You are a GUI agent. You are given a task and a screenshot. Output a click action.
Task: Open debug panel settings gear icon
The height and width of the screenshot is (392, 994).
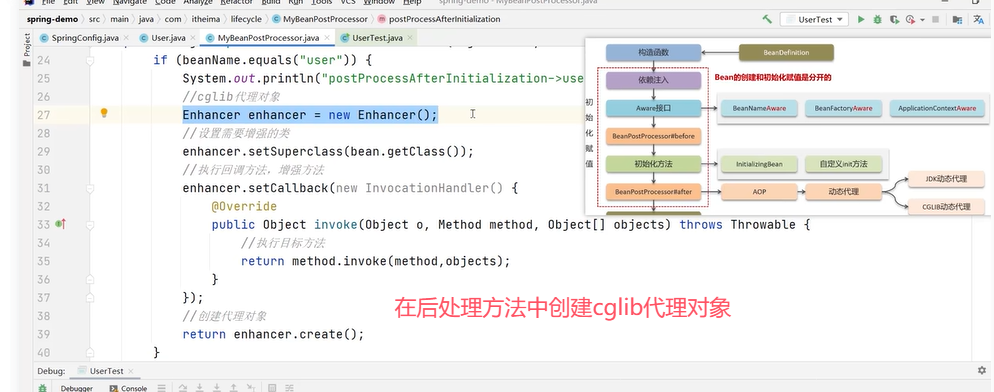[x=982, y=370]
